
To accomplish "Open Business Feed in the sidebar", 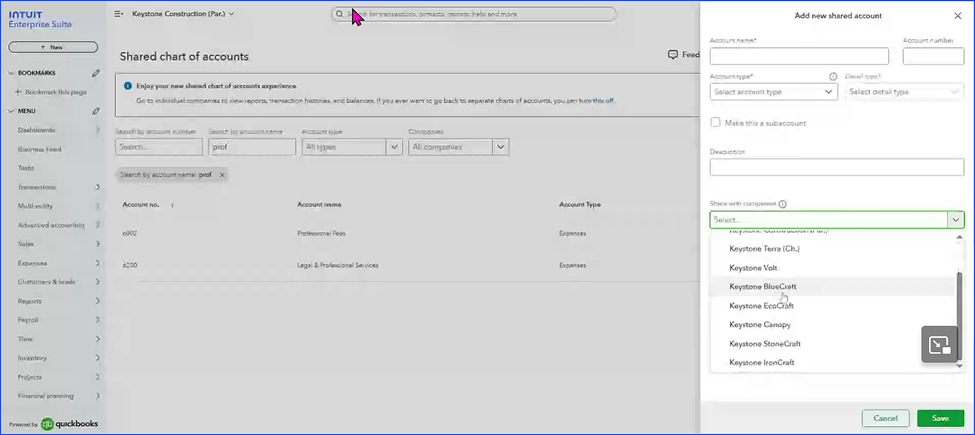I will pos(40,149).
